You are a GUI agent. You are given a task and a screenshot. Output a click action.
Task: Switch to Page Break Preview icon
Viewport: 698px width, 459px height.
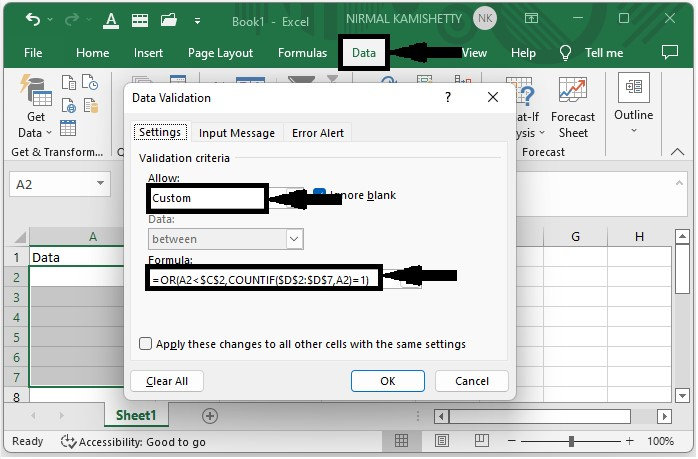pos(481,441)
